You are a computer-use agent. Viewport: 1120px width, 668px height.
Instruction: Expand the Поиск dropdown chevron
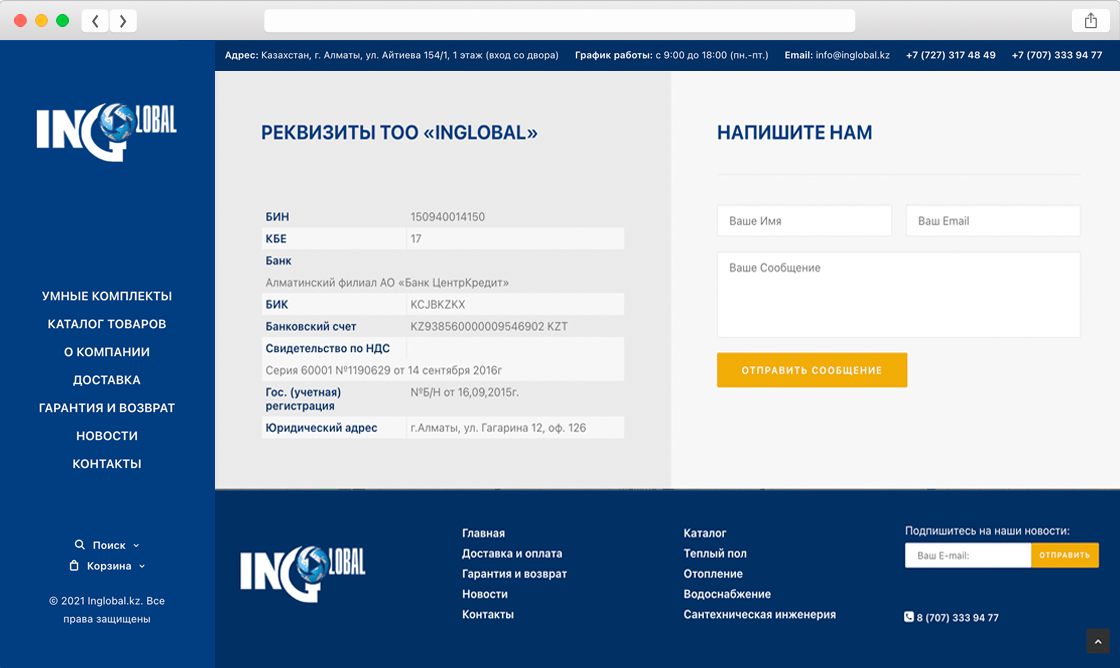(136, 546)
